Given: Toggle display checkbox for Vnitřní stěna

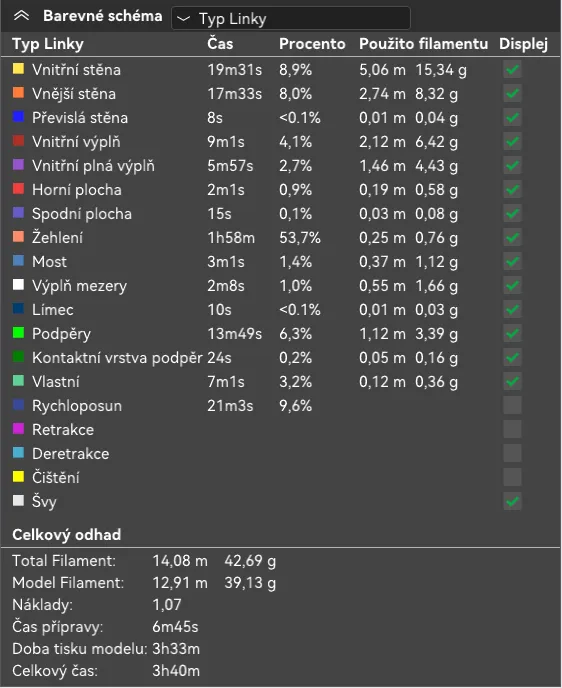Looking at the screenshot, I should click(512, 70).
